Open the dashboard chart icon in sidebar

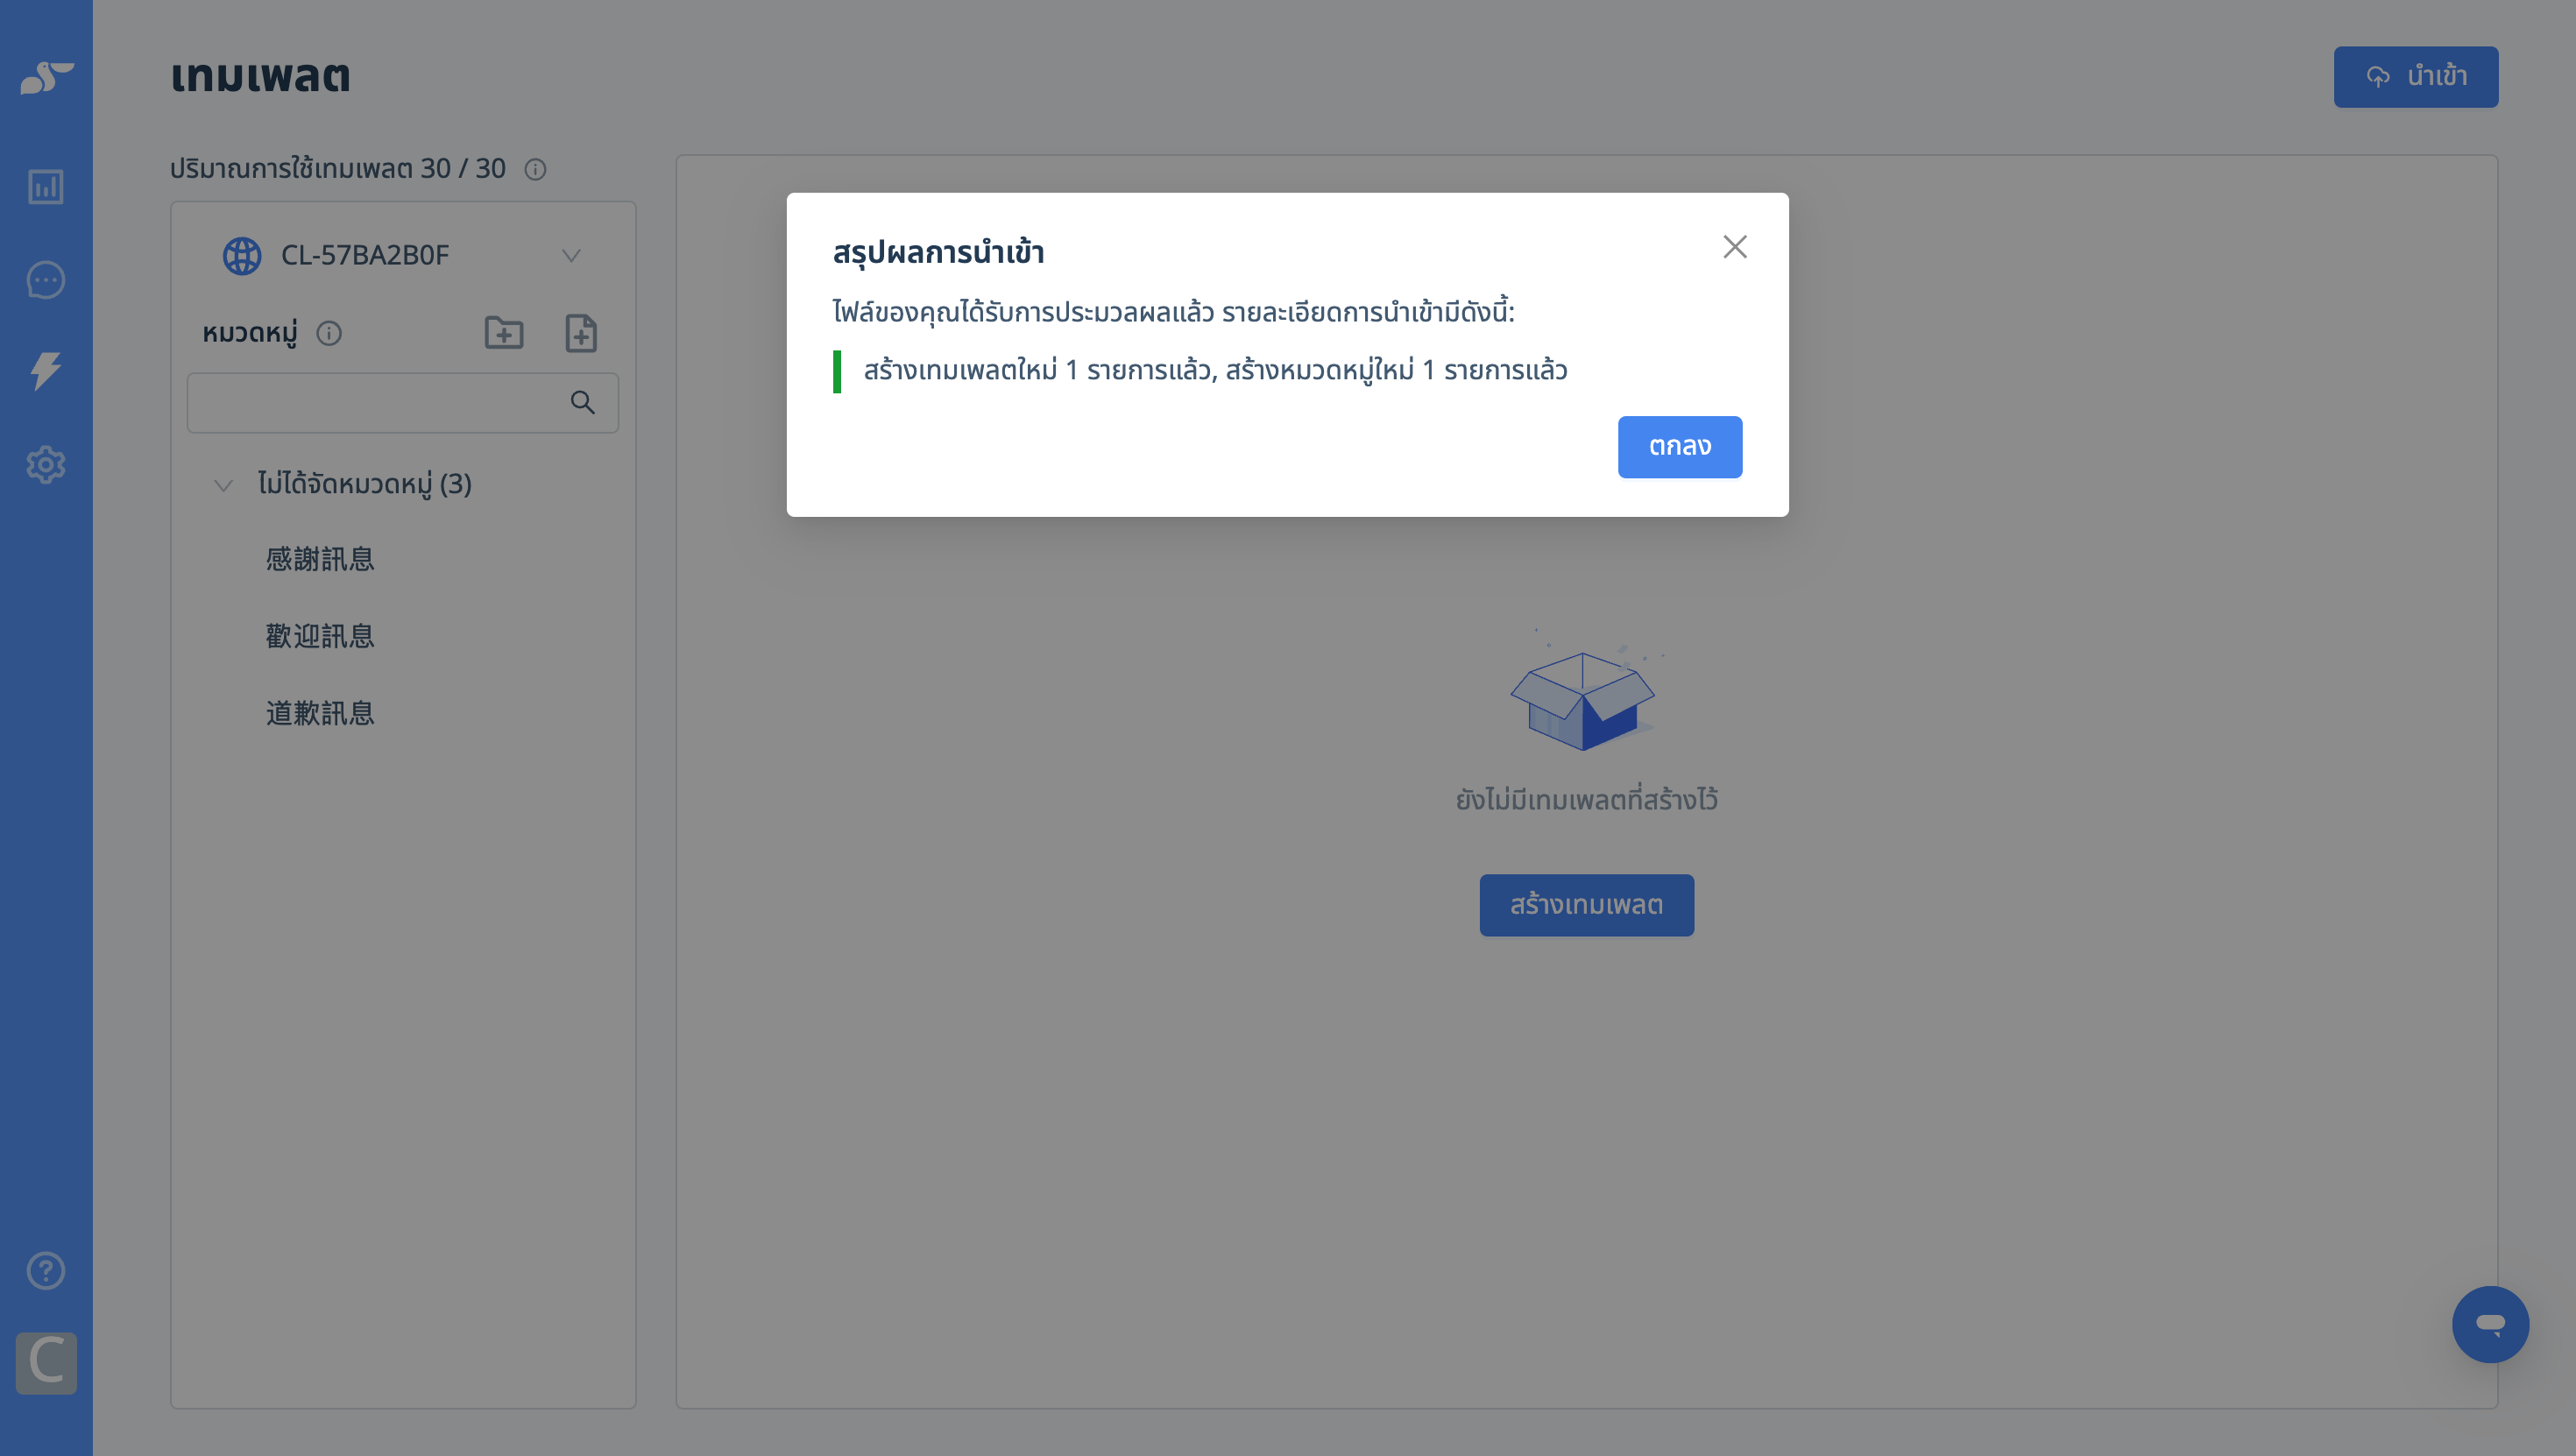[x=46, y=186]
